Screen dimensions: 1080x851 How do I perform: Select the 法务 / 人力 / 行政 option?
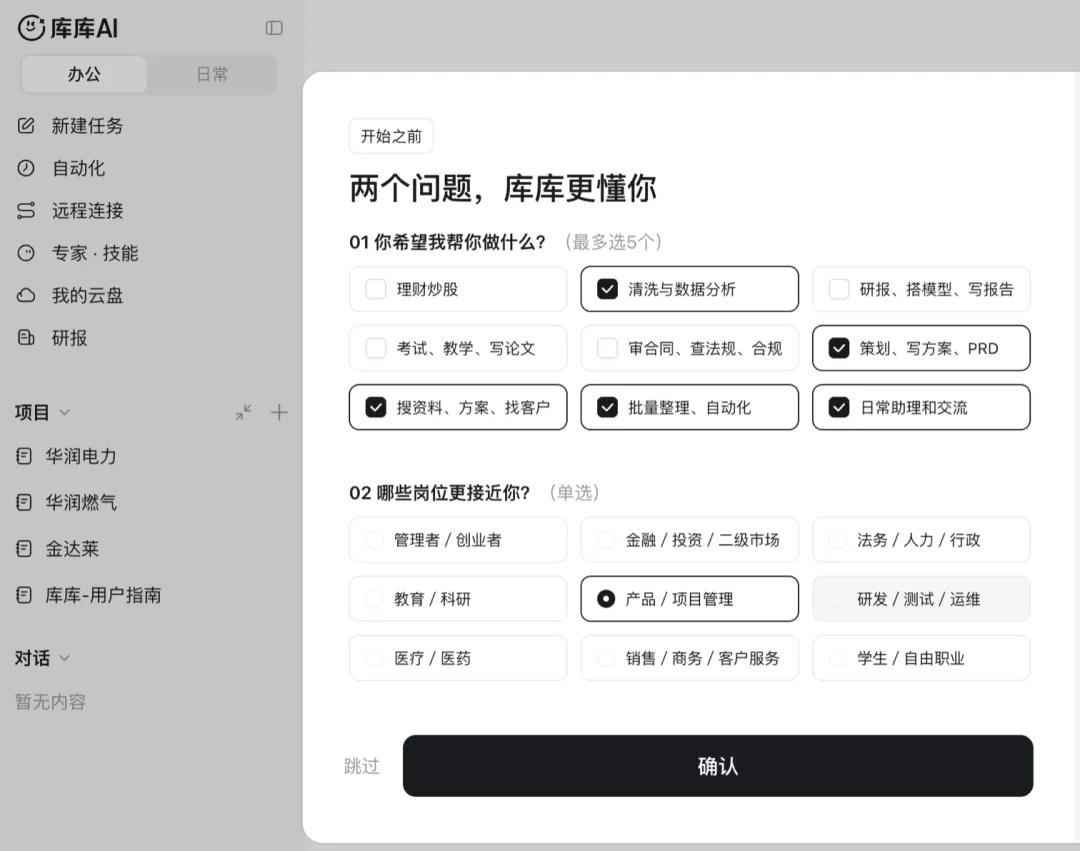click(921, 540)
